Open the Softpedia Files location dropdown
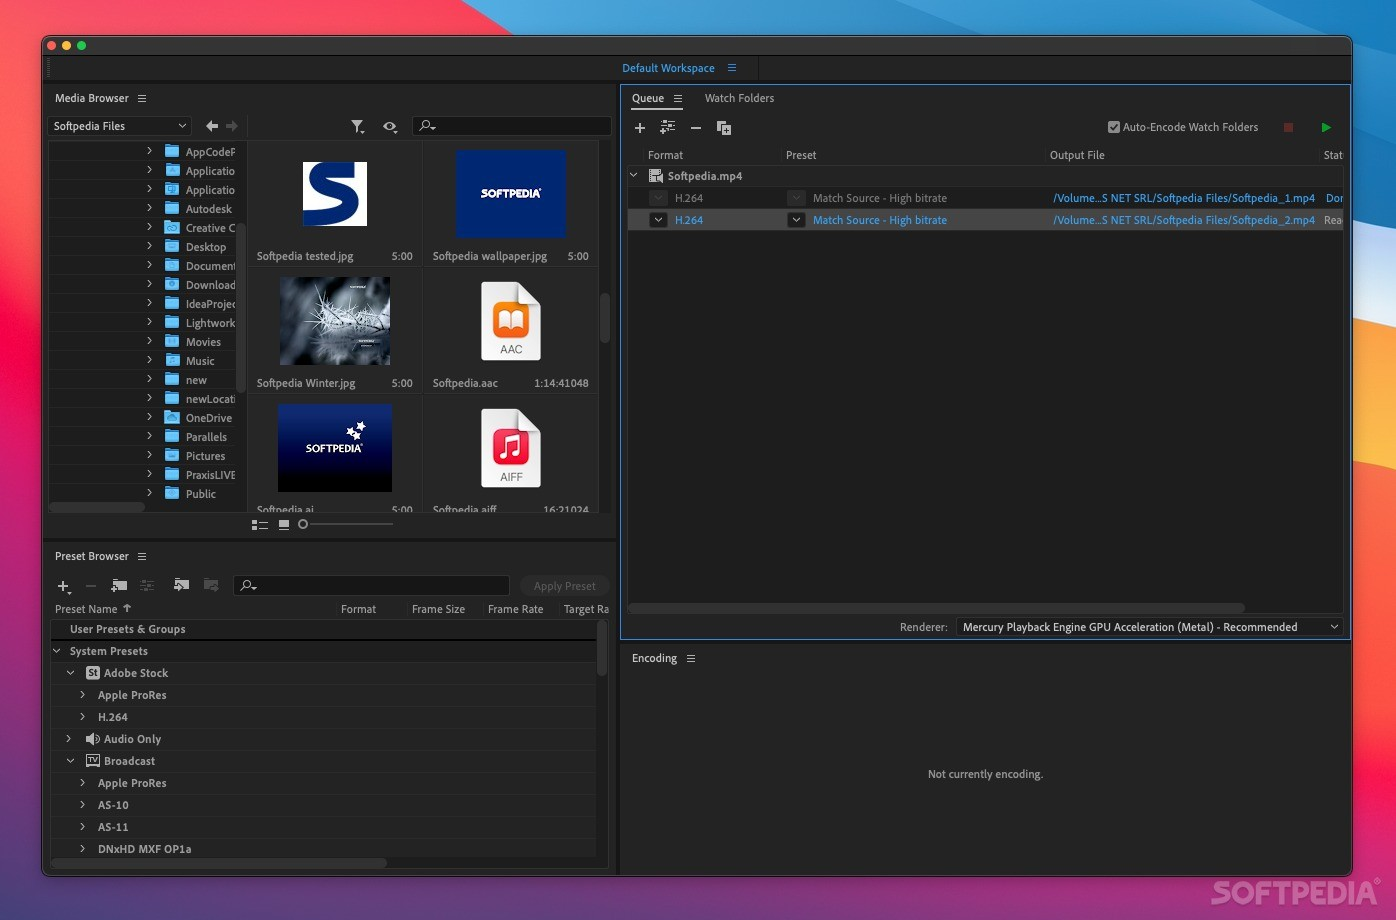 (120, 126)
